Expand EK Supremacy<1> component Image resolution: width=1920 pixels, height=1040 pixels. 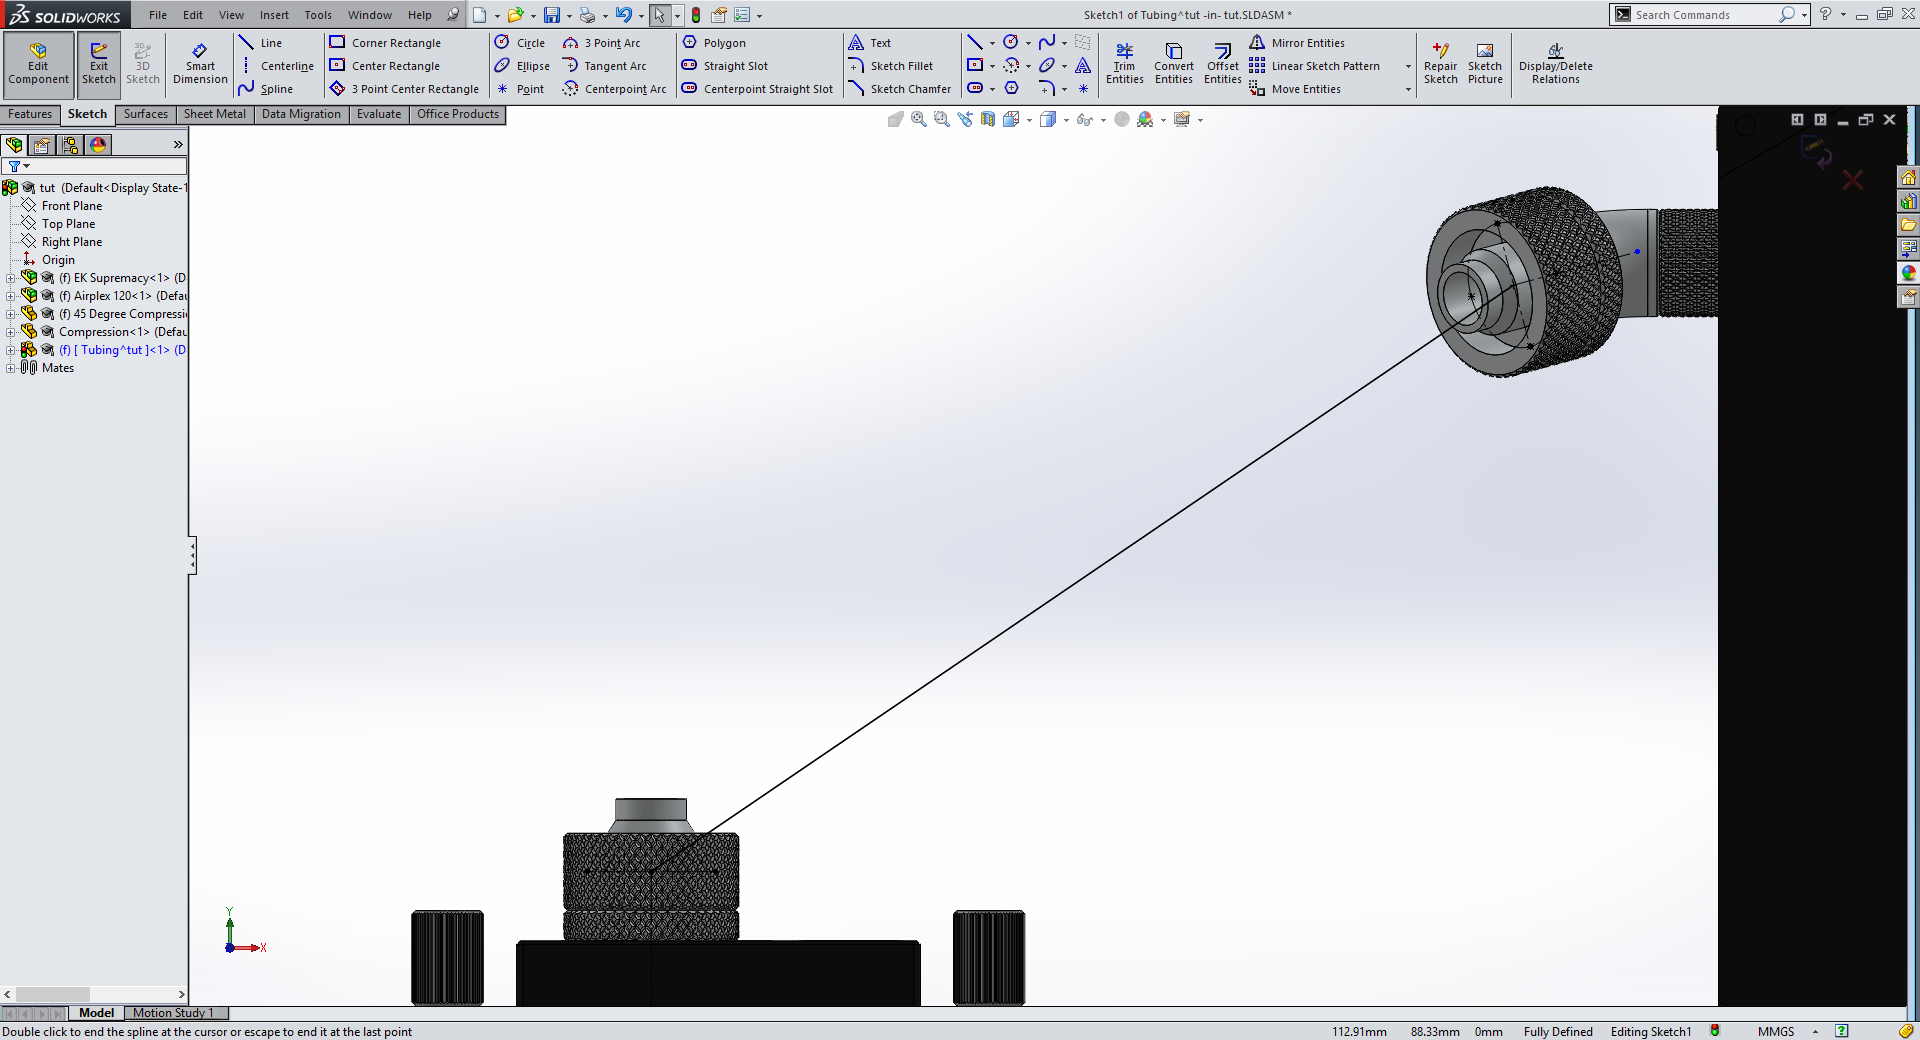click(x=11, y=278)
